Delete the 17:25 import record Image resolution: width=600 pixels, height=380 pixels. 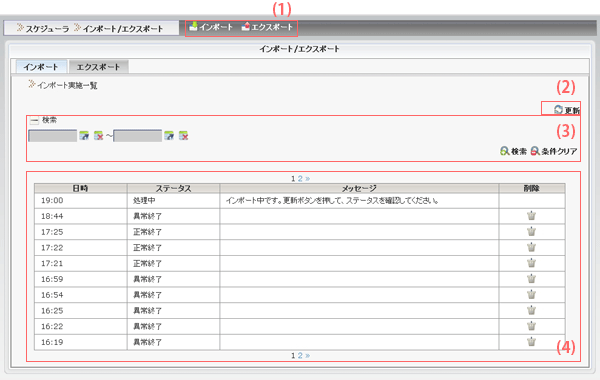coord(532,232)
